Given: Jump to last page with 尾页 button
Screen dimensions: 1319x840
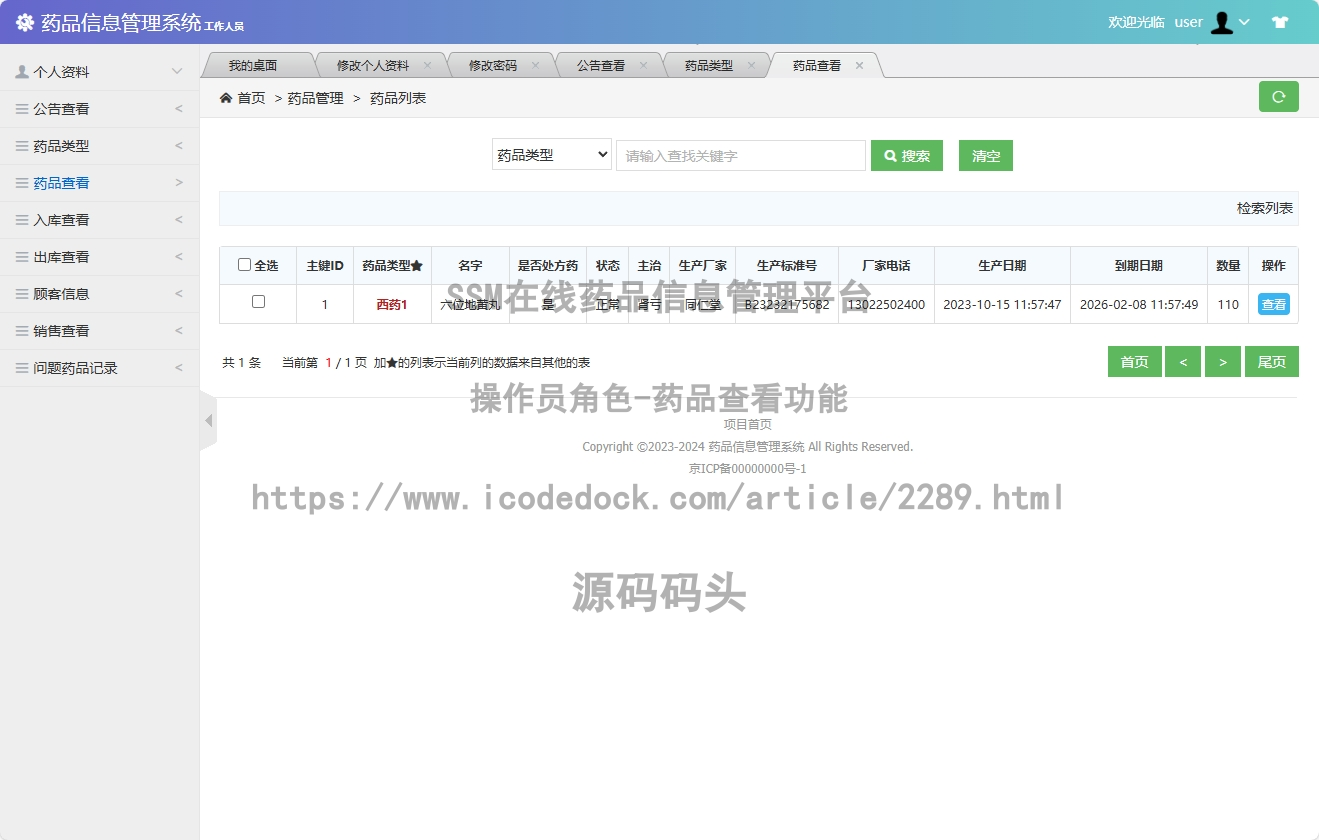Looking at the screenshot, I should tap(1272, 362).
